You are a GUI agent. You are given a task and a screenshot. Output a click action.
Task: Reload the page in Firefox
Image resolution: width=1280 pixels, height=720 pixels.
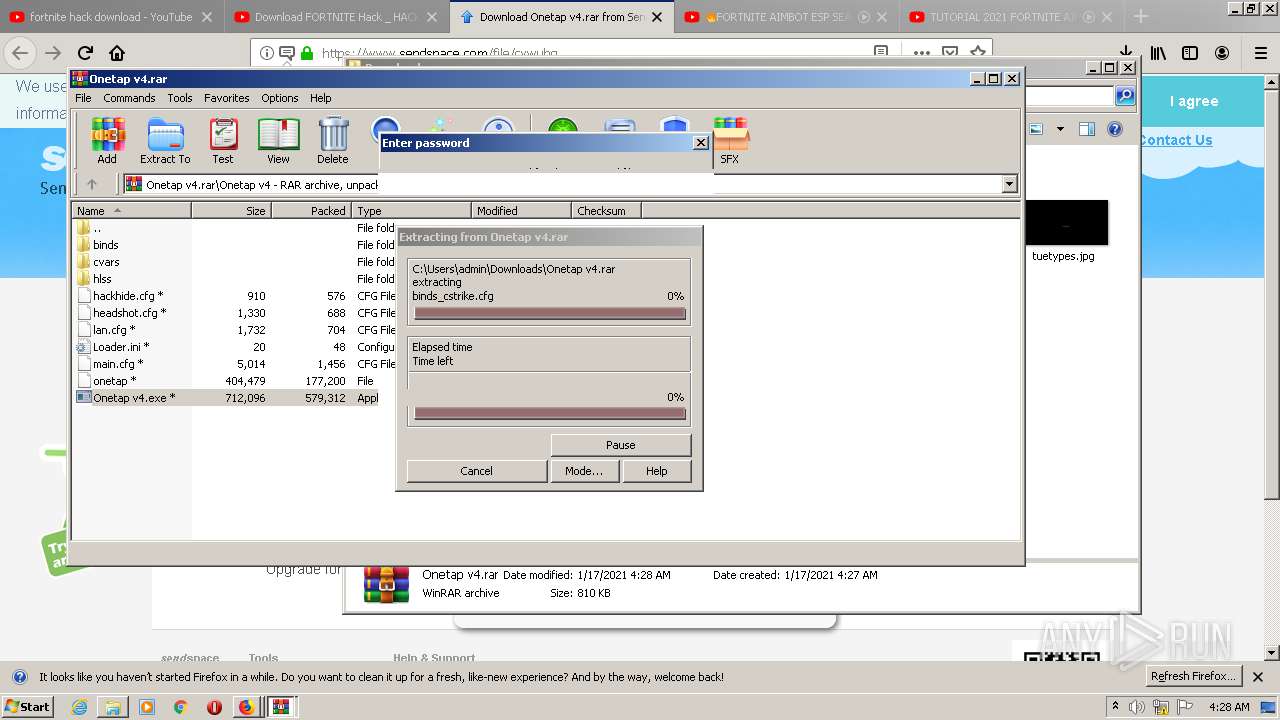click(85, 53)
